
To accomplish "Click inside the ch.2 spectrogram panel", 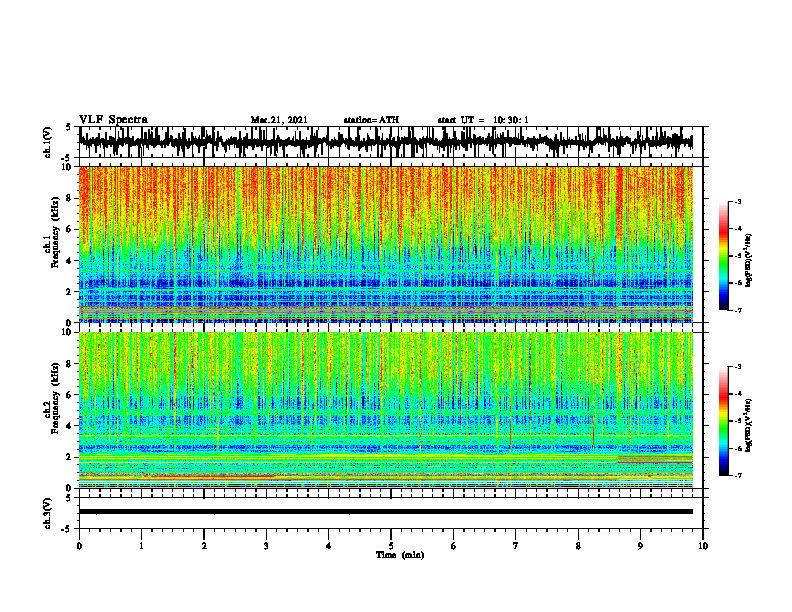I will point(385,410).
